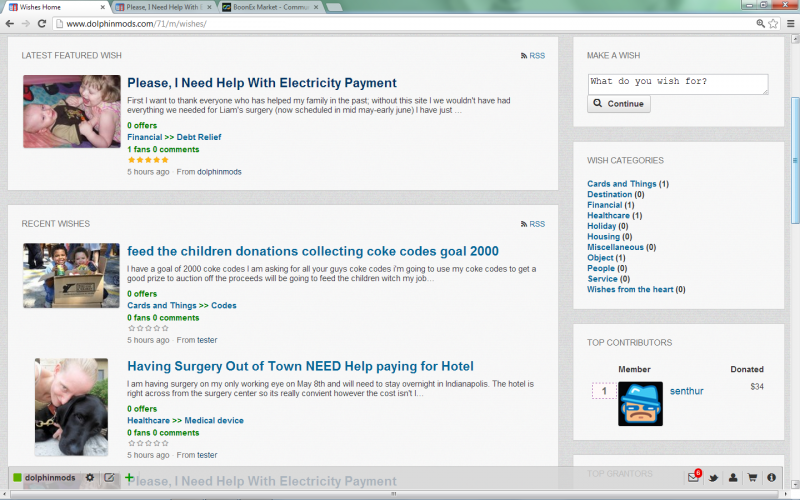Click the horizontal page scrollbar
800x500 pixels.
tap(393, 494)
